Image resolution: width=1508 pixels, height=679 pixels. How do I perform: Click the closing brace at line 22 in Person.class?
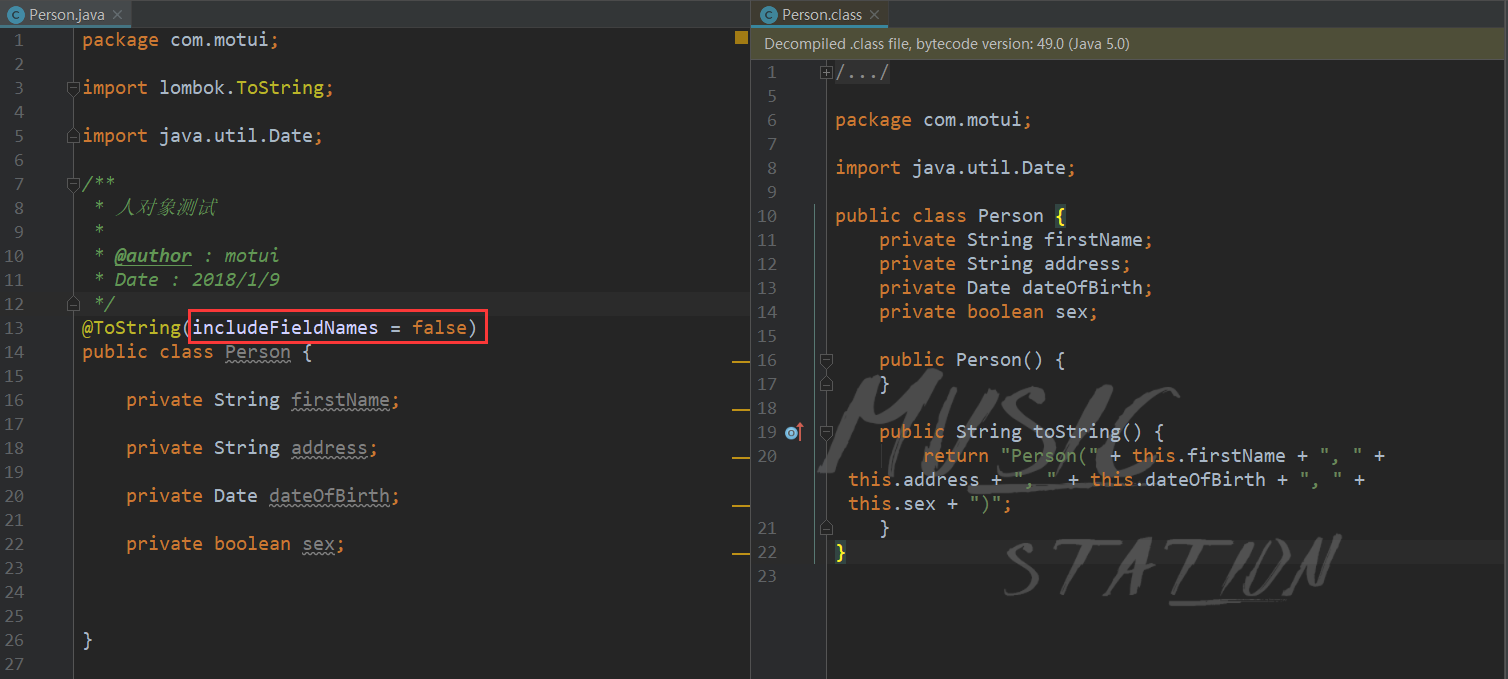841,552
